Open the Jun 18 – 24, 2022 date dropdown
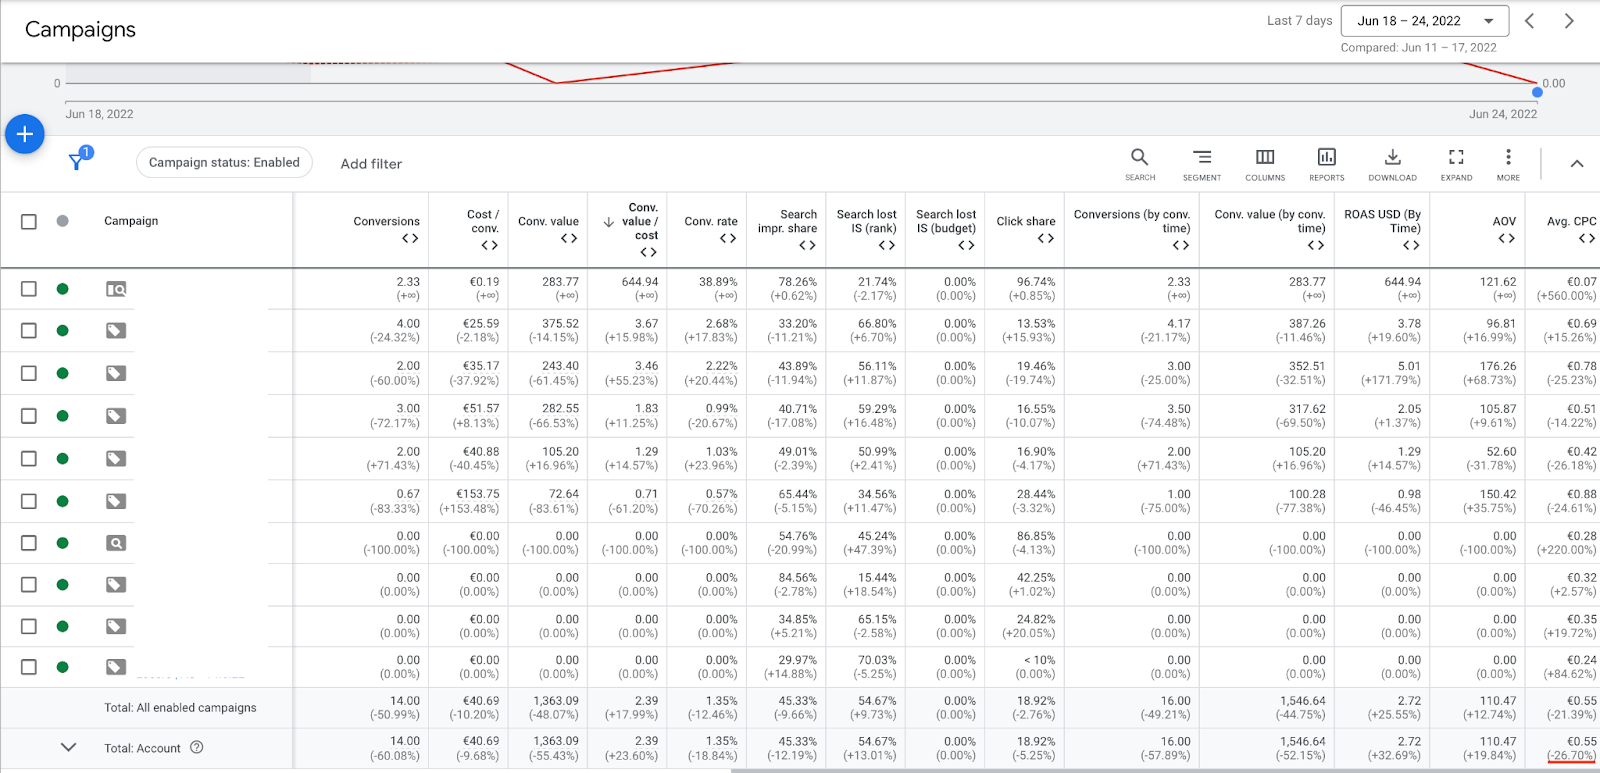This screenshot has height=773, width=1600. 1425,21
